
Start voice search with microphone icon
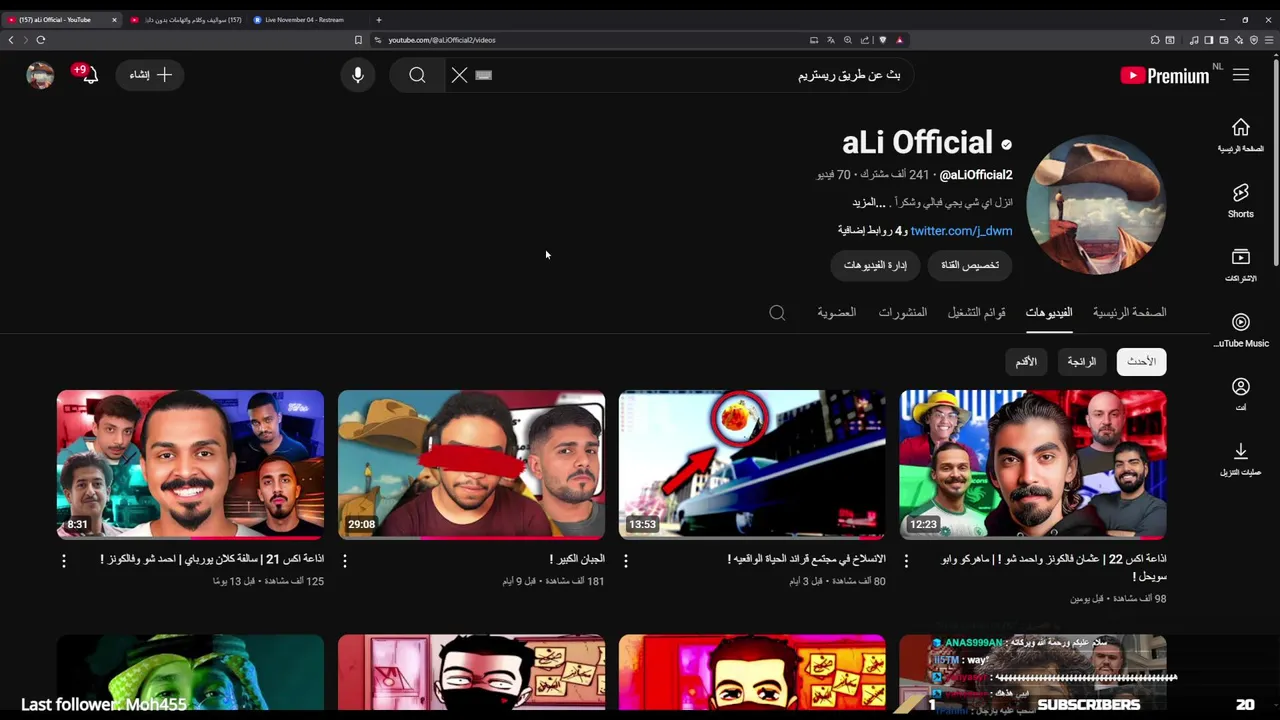(x=358, y=75)
